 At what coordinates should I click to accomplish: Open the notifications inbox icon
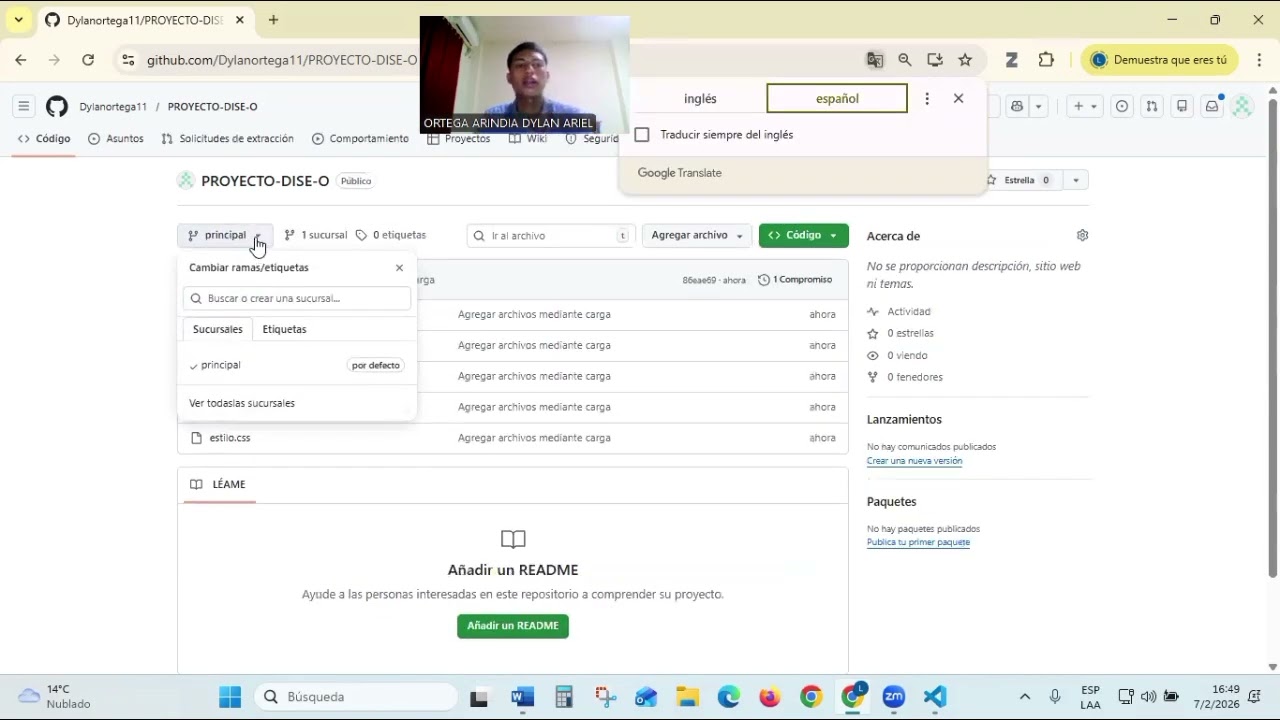[x=1212, y=106]
